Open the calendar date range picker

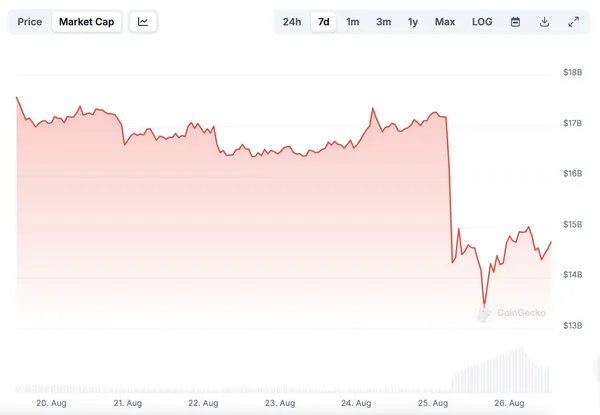(515, 21)
